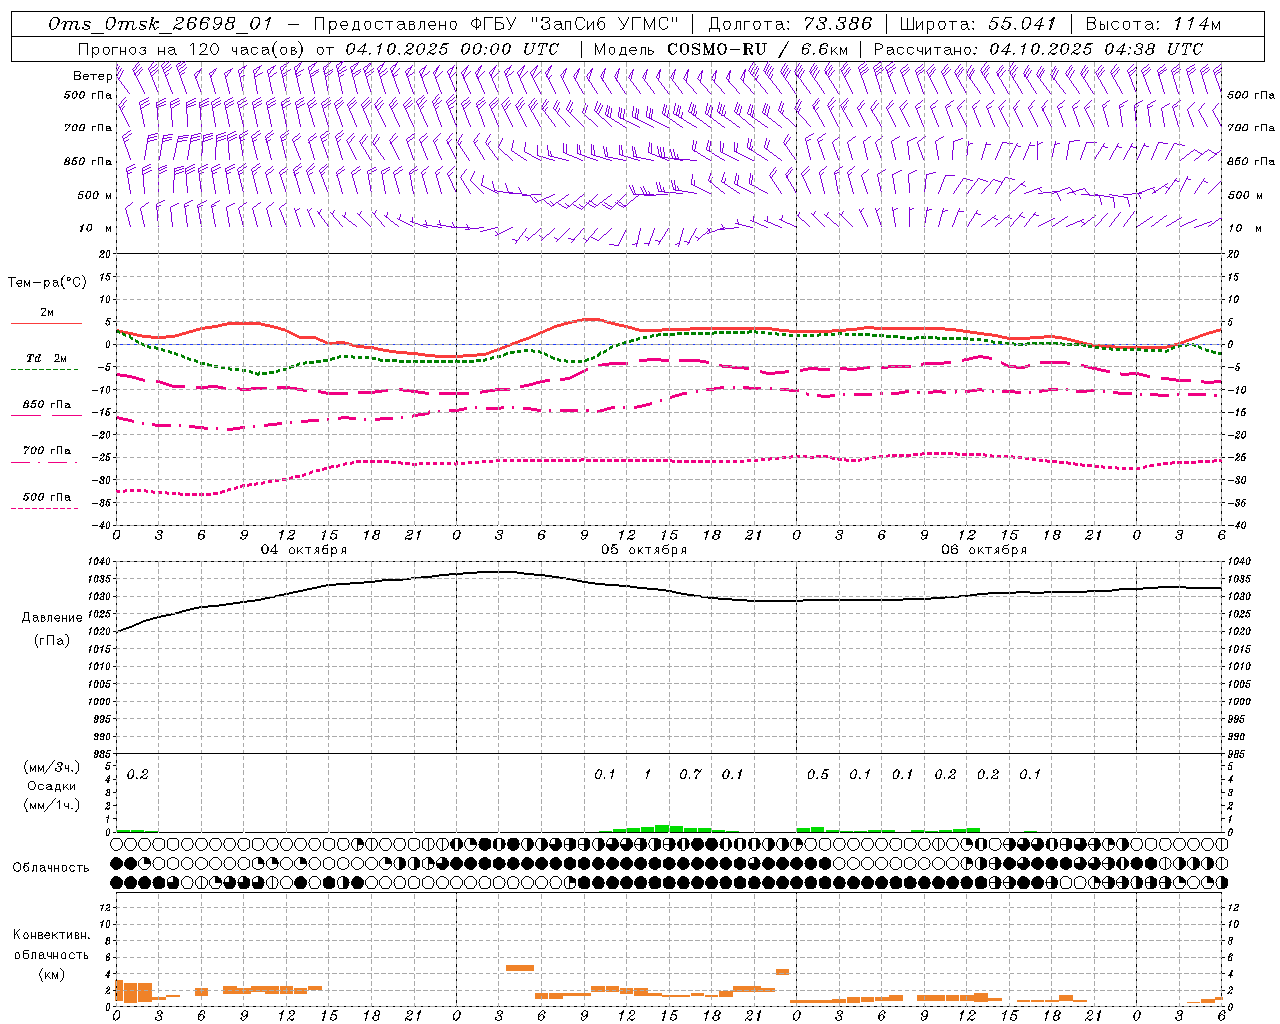Click the Ветер panel label

coord(92,76)
